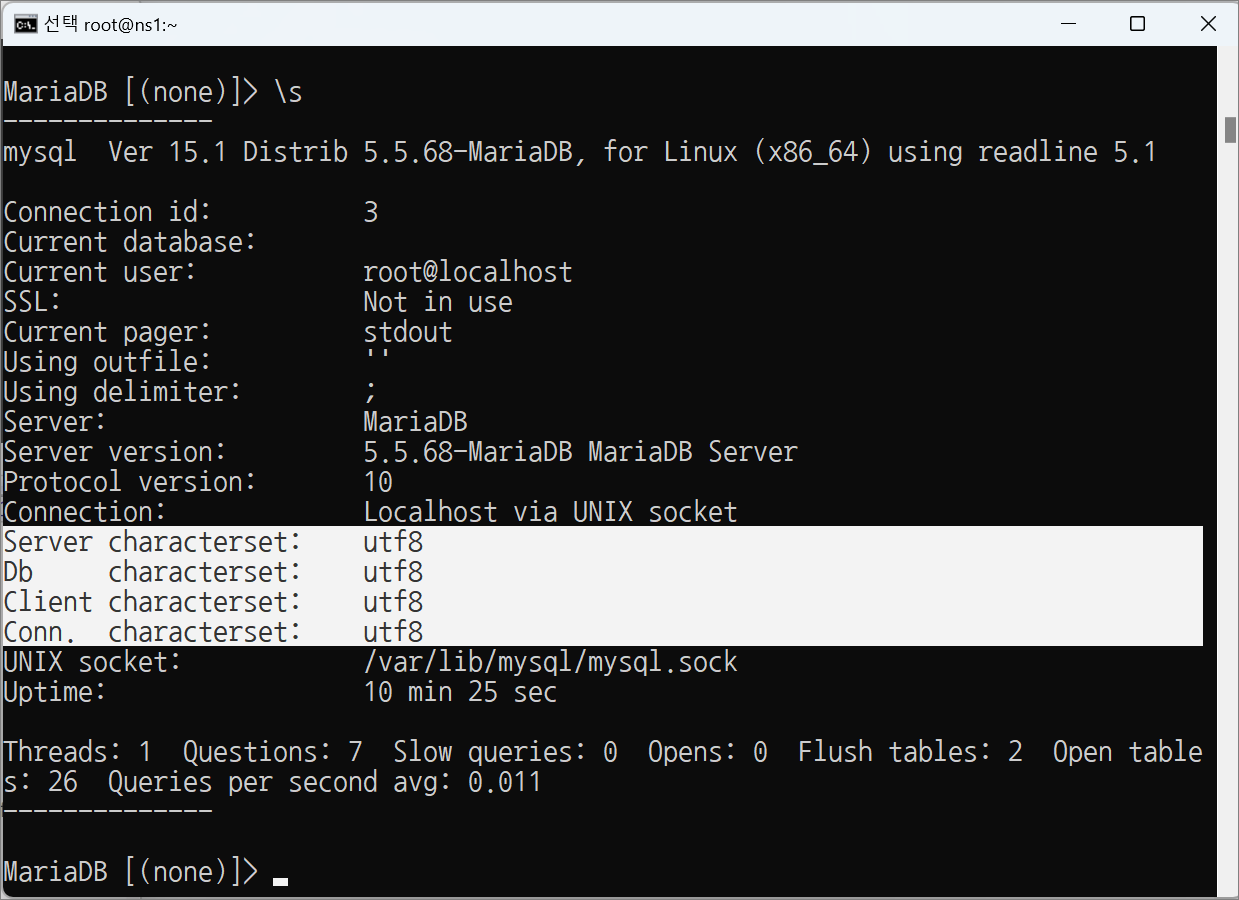1239x900 pixels.
Task: Click the Uptime 10 min 25 sec value
Action: (460, 692)
